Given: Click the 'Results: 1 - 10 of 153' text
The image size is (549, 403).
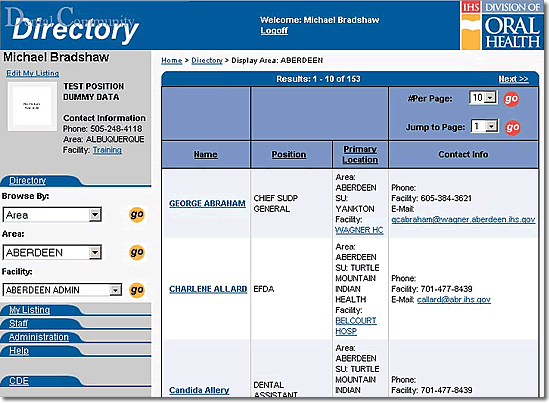Looking at the screenshot, I should [318, 79].
